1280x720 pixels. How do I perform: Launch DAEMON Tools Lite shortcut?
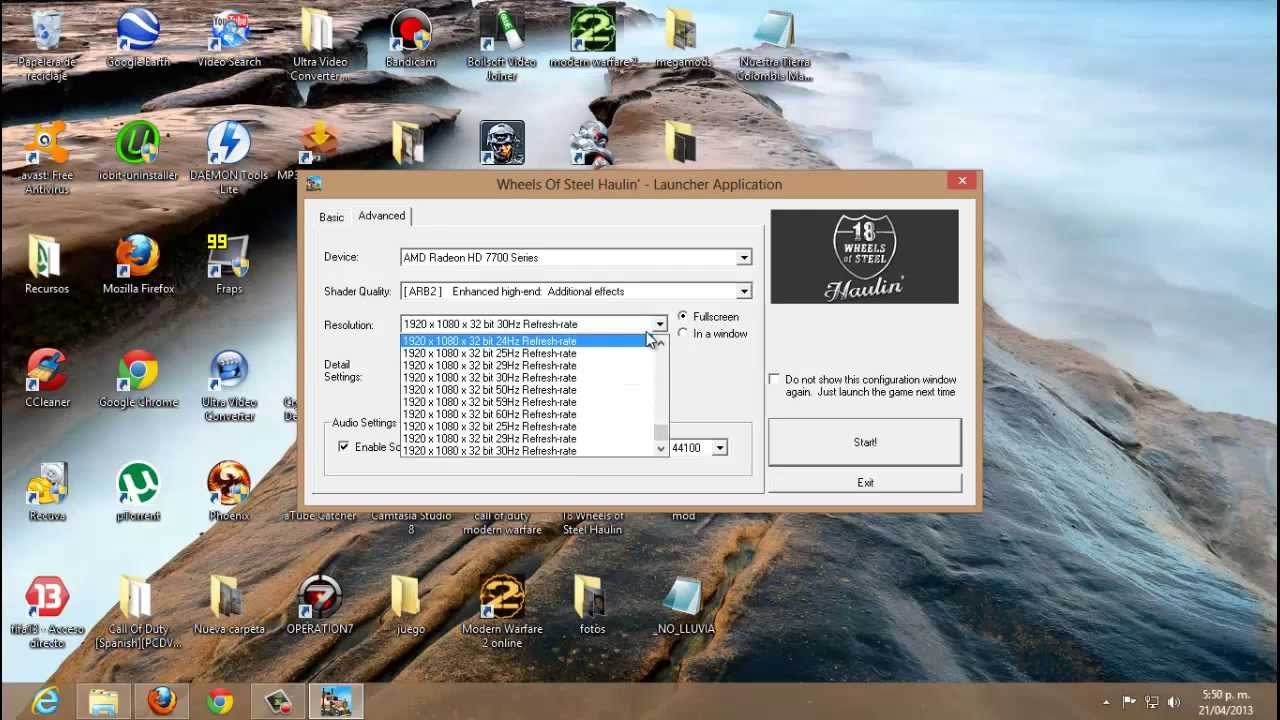point(229,158)
